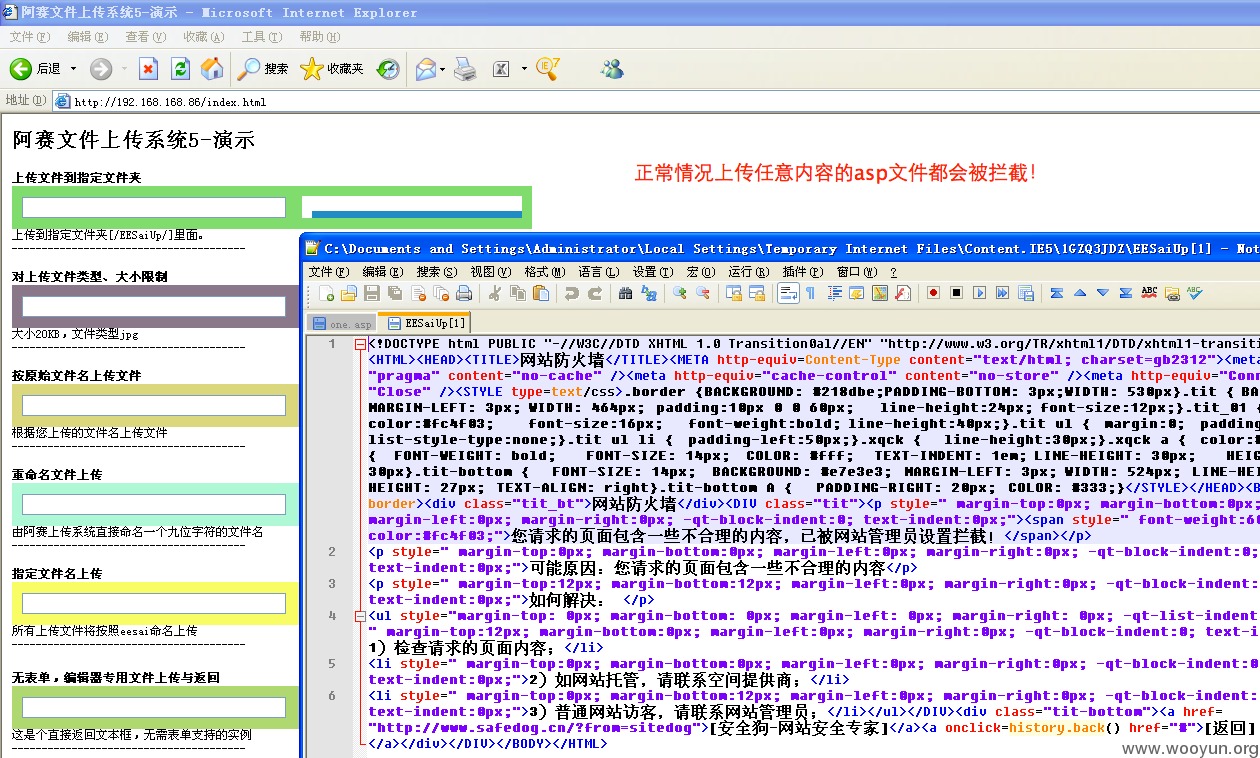Image resolution: width=1260 pixels, height=758 pixels.
Task: Click line number 6 in Notepad++ margin
Action: (x=333, y=696)
